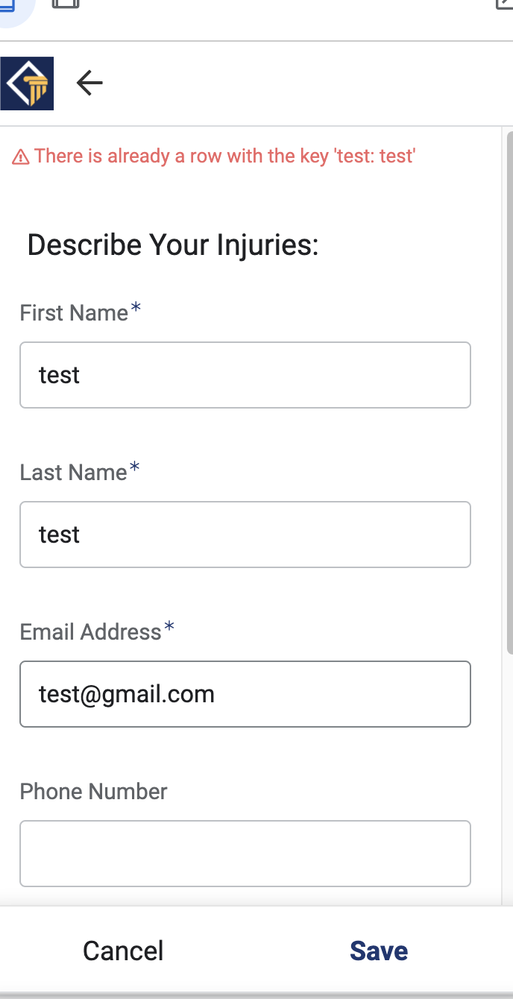Click the Email Address field containing test@gmail.com
Screen dimensions: 513x999
point(245,694)
